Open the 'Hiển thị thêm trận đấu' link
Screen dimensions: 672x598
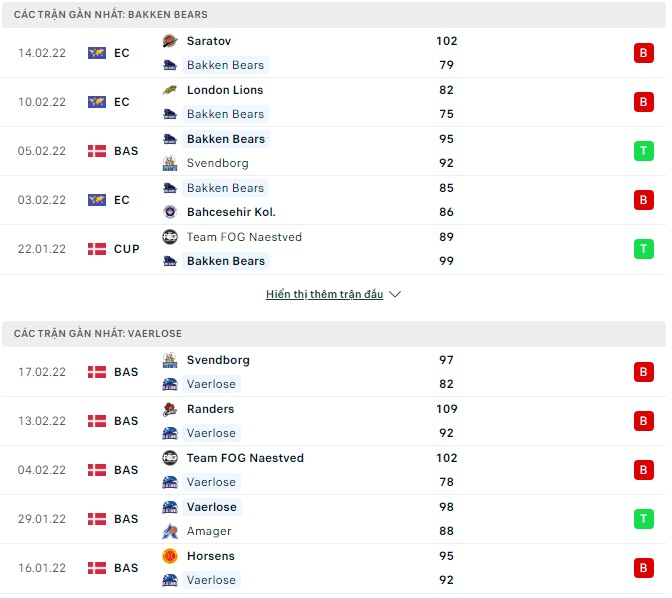click(x=325, y=295)
